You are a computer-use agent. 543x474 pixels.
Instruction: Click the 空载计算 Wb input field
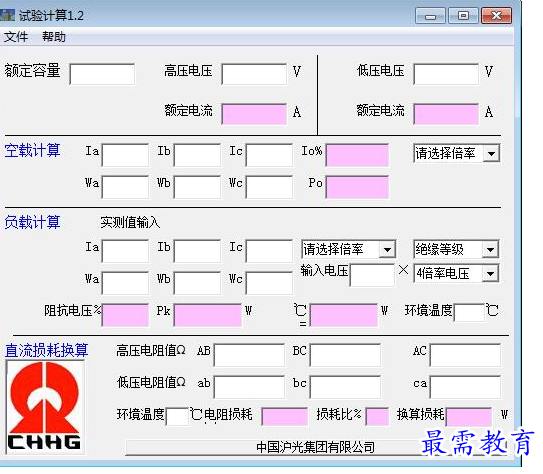(197, 187)
